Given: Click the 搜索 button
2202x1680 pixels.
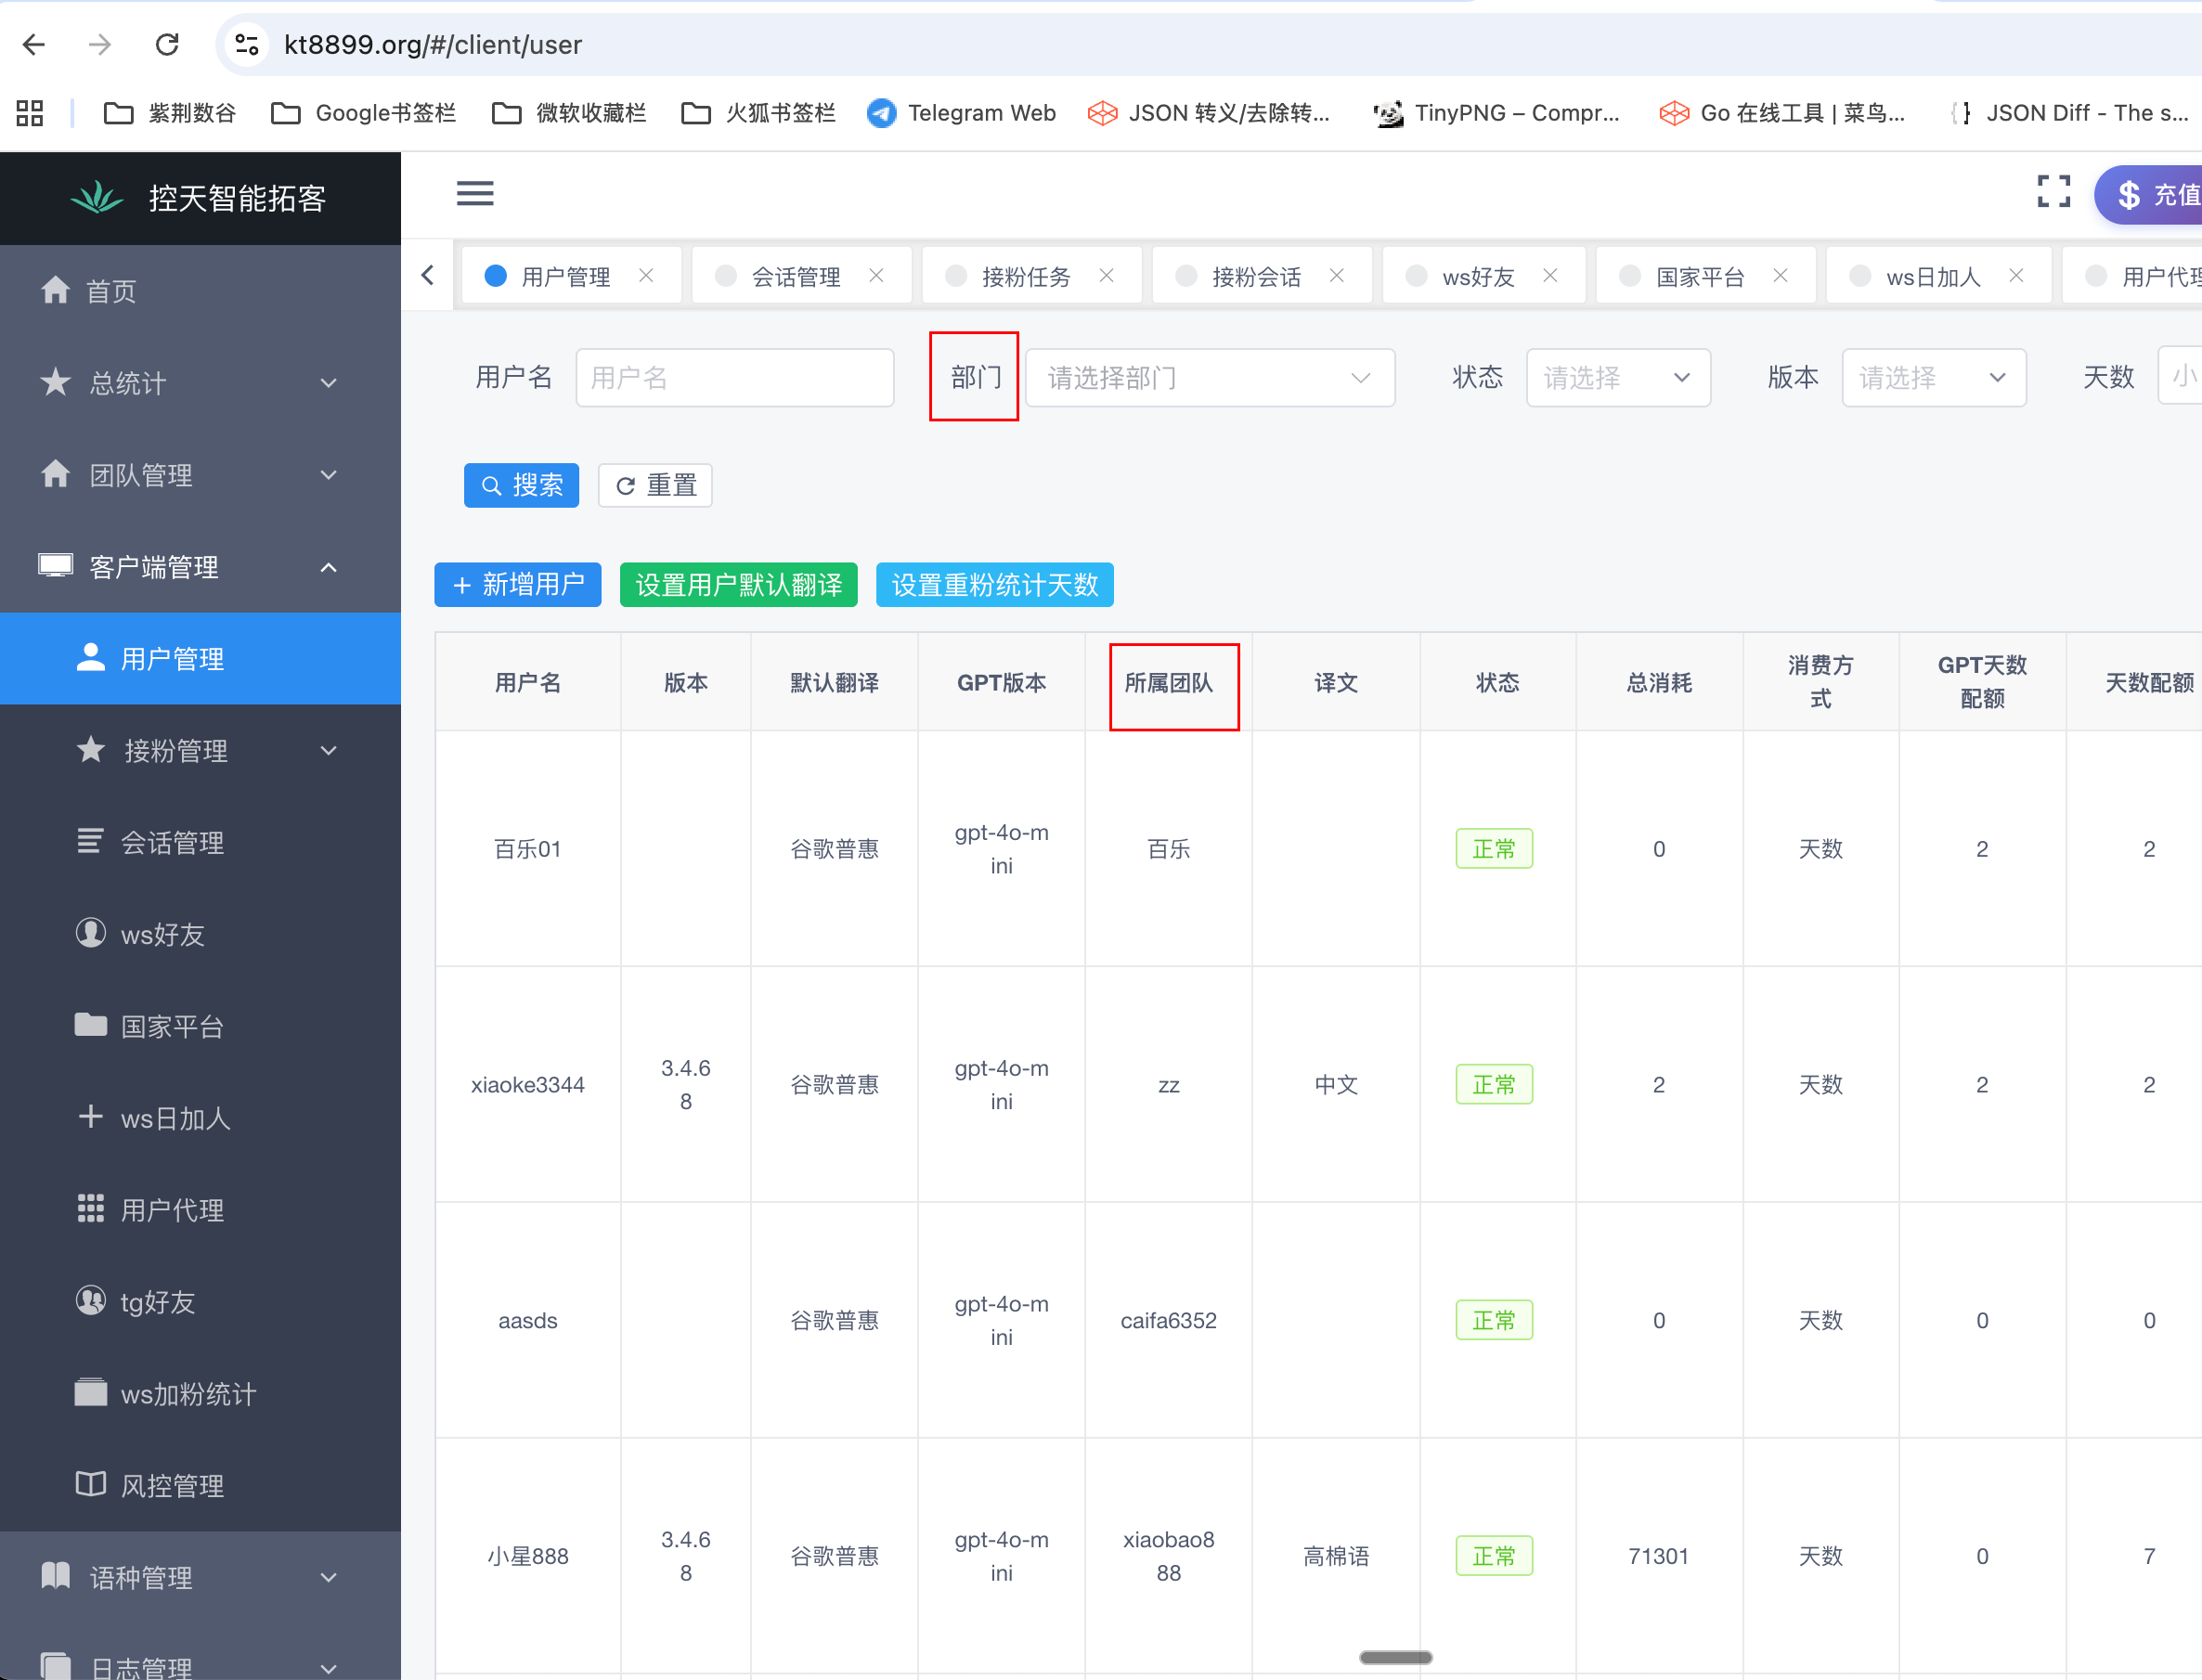Looking at the screenshot, I should tap(521, 485).
